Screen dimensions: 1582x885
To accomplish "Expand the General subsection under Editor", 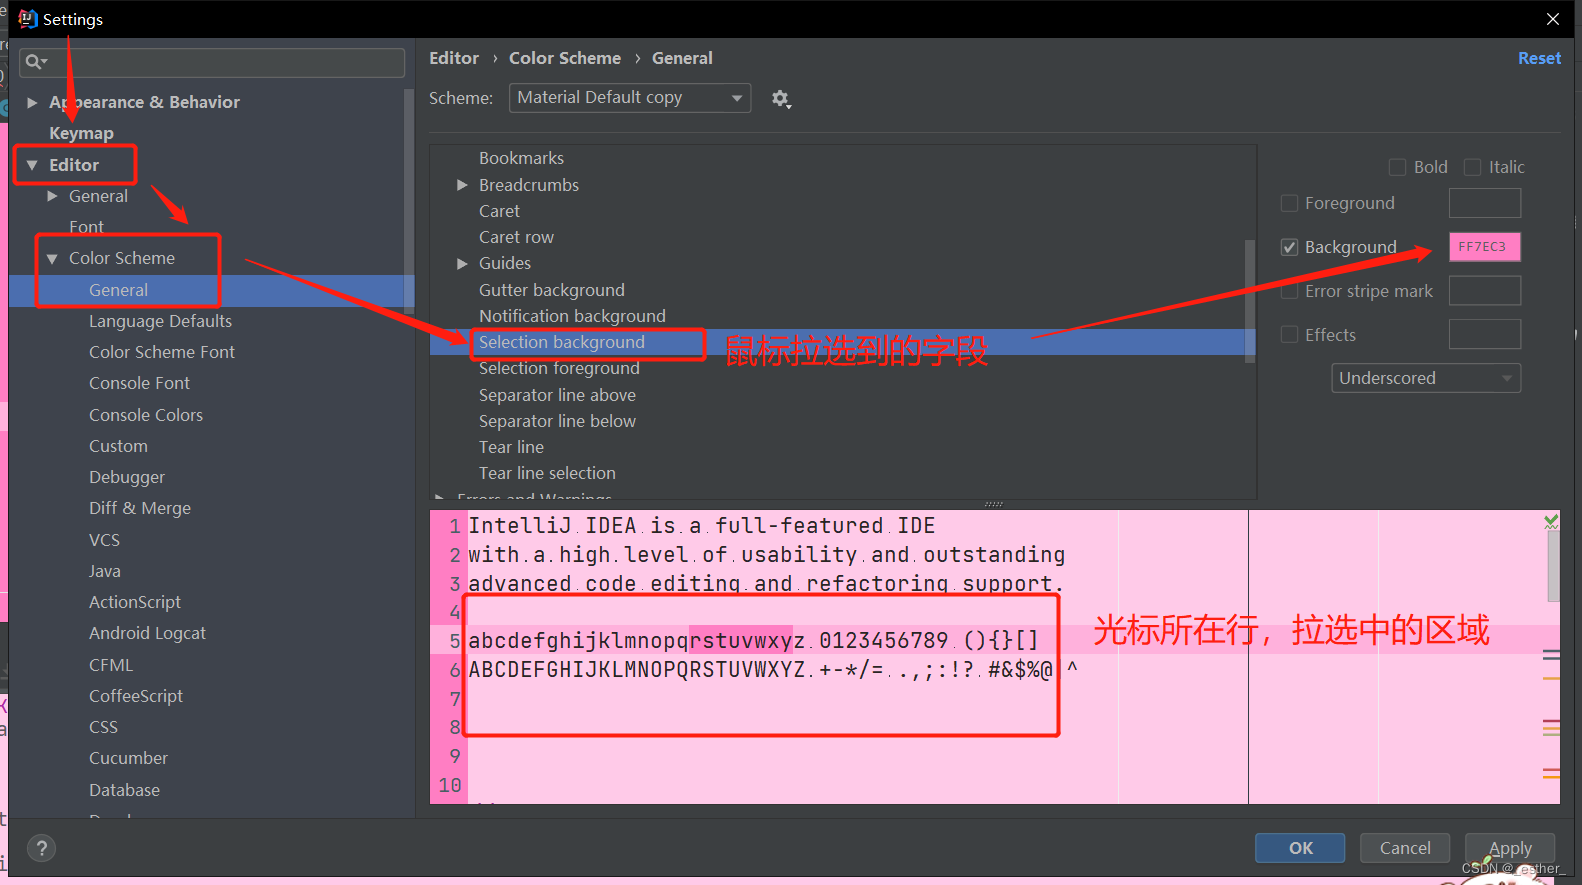I will tap(52, 196).
